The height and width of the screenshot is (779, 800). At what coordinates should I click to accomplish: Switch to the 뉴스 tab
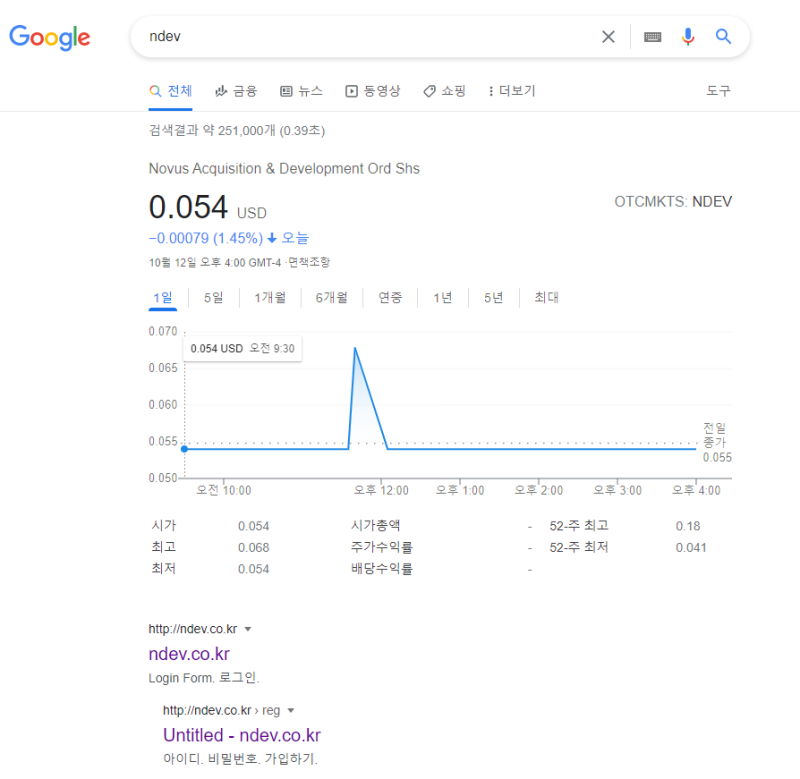[x=302, y=91]
